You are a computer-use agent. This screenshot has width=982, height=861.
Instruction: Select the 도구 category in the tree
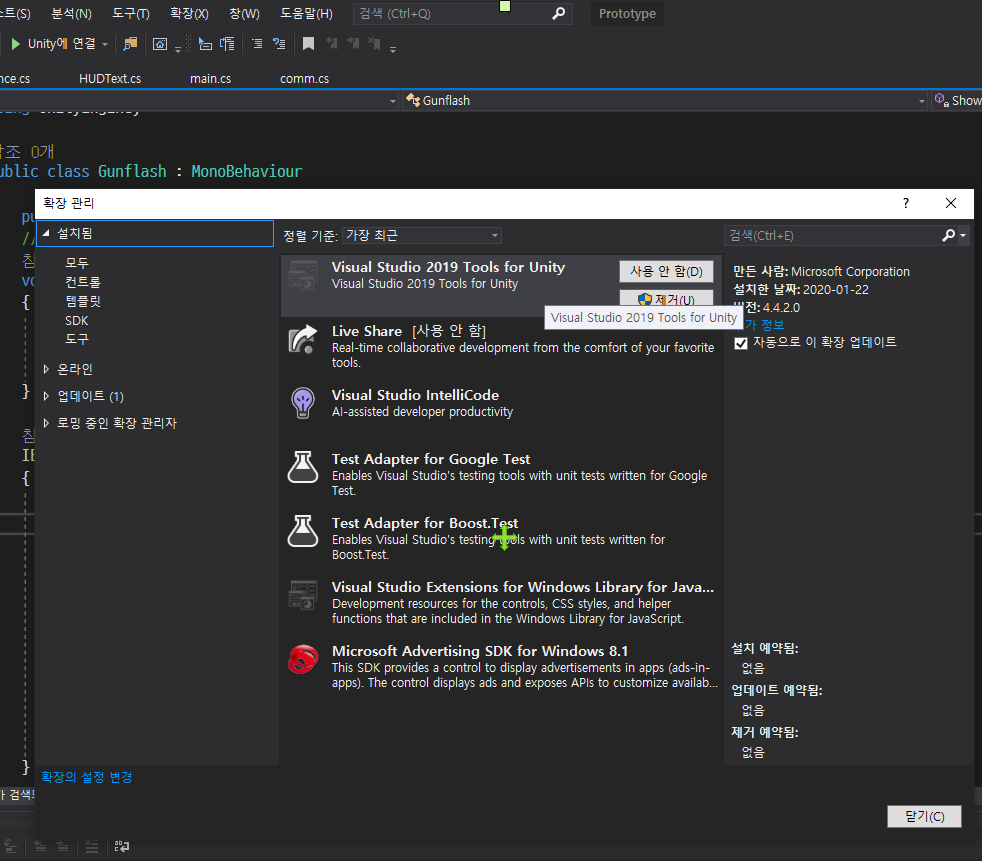point(77,339)
